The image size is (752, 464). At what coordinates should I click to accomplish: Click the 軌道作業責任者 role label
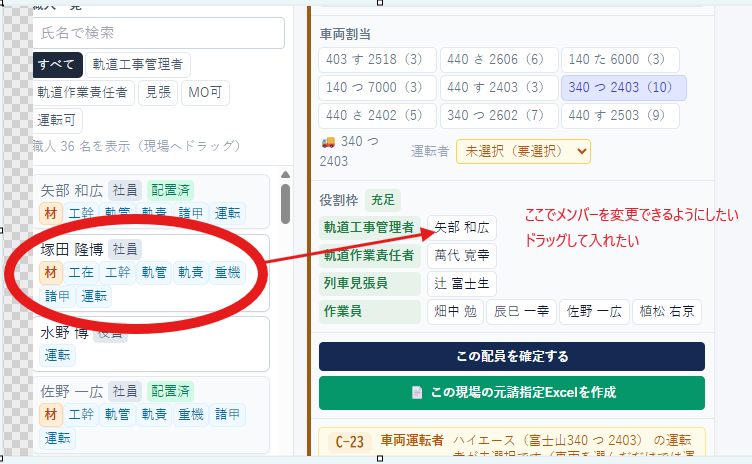pos(369,255)
